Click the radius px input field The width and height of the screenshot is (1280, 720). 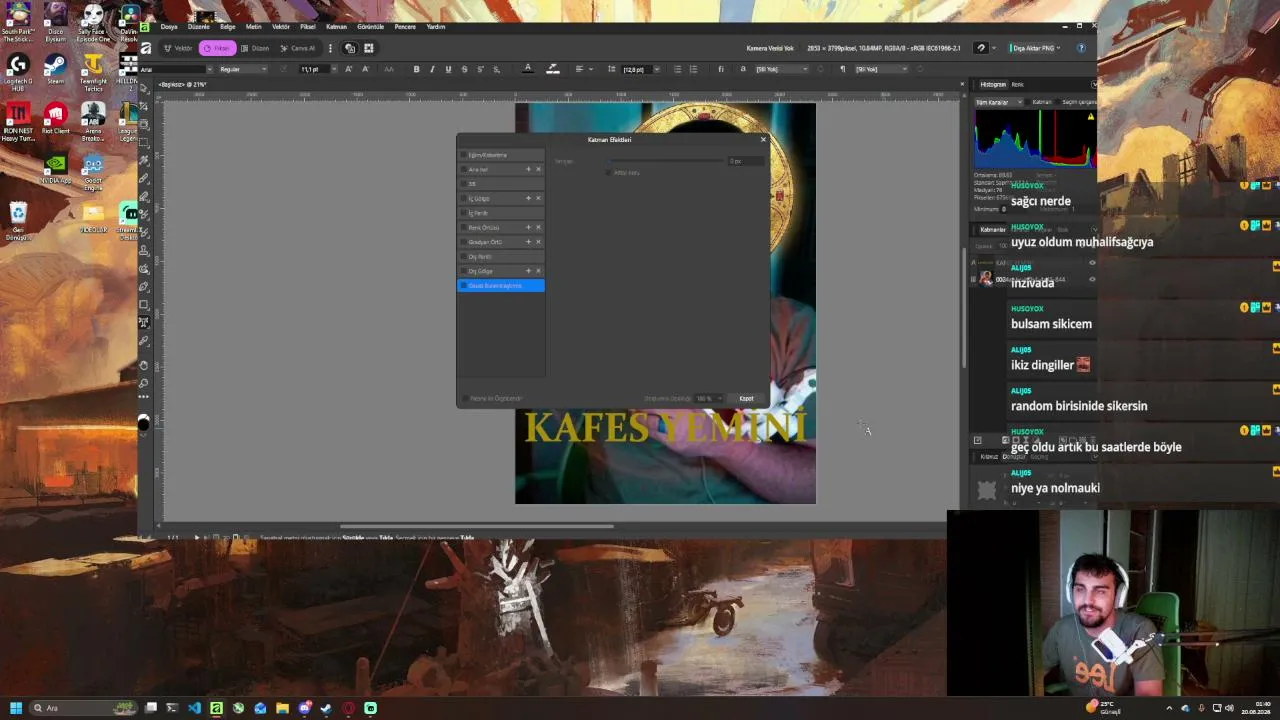point(745,161)
